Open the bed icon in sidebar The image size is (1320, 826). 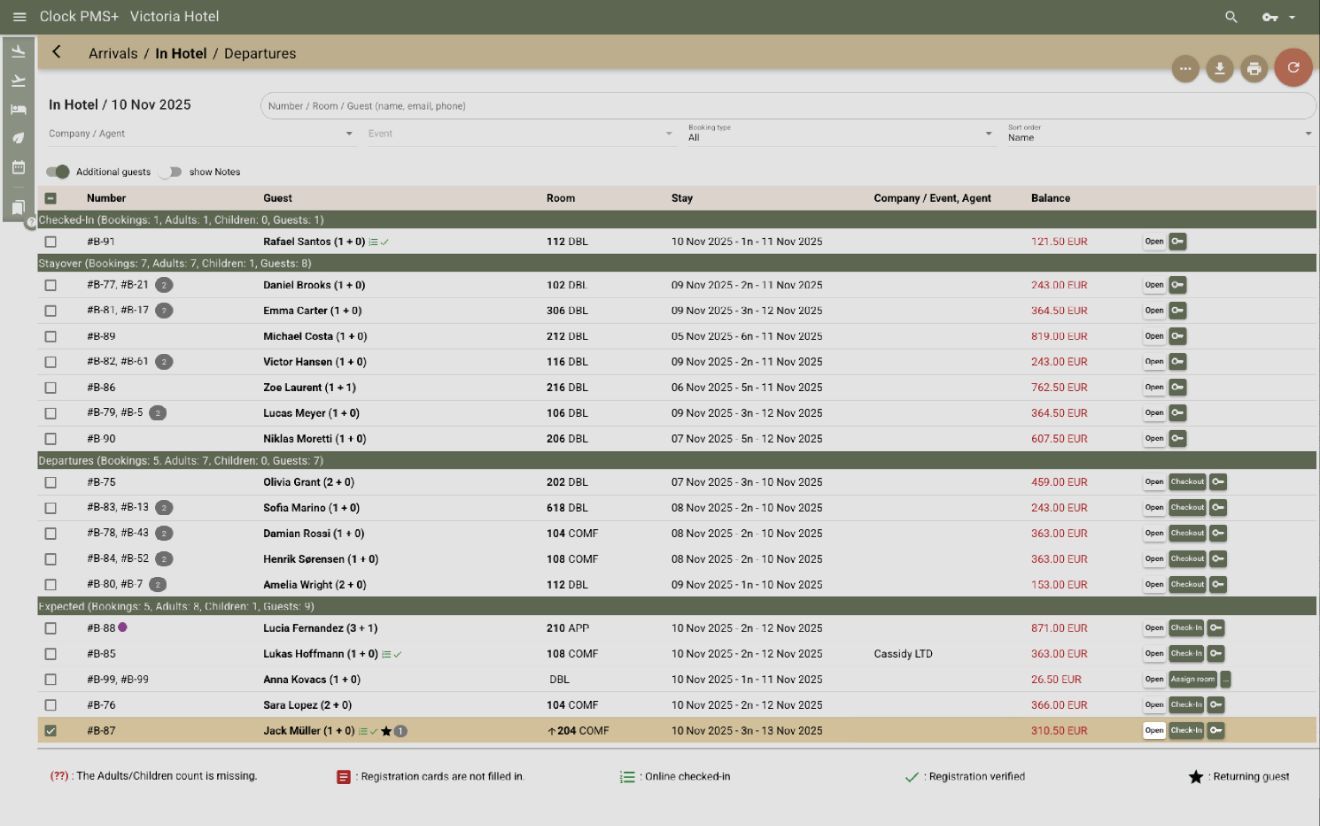tap(18, 110)
